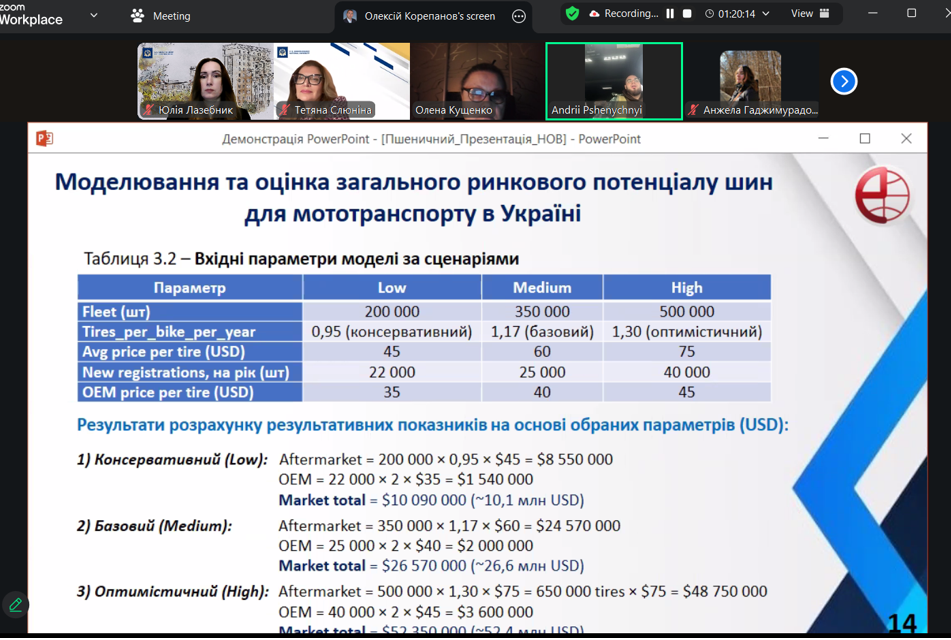The width and height of the screenshot is (951, 640).
Task: Select Andrii Pshenychnyi video thumbnail
Action: tap(614, 81)
